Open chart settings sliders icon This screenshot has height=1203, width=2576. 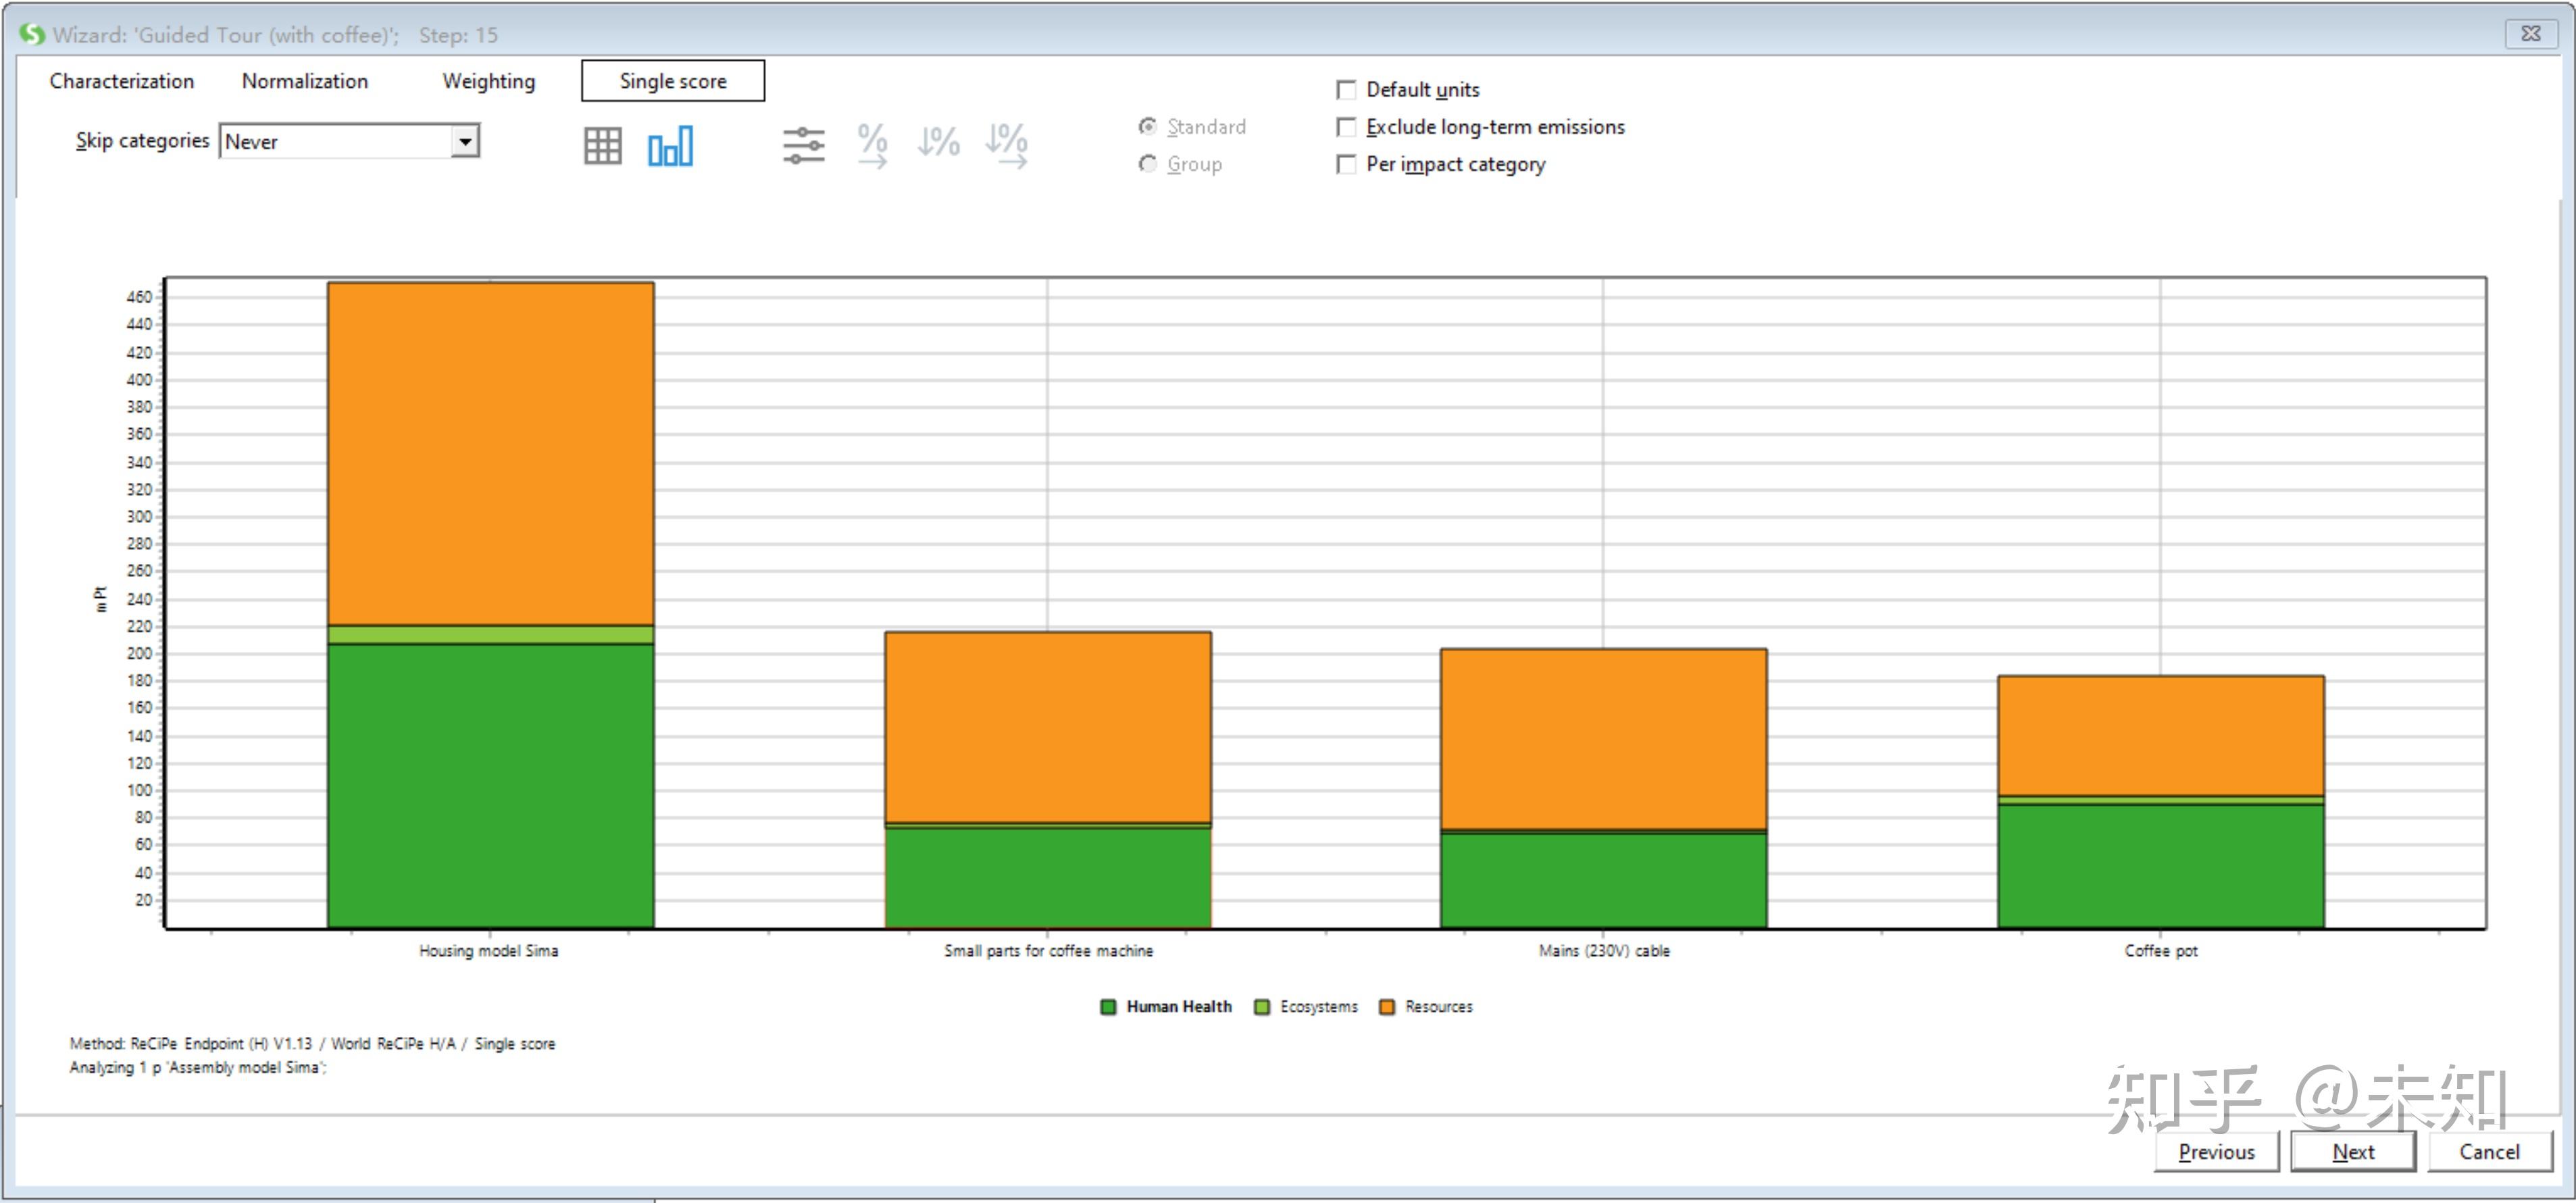pyautogui.click(x=803, y=146)
